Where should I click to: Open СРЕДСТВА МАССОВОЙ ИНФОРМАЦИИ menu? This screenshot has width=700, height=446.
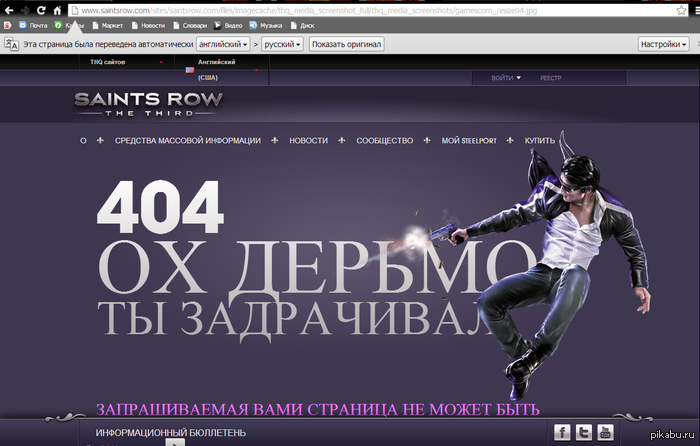point(188,141)
